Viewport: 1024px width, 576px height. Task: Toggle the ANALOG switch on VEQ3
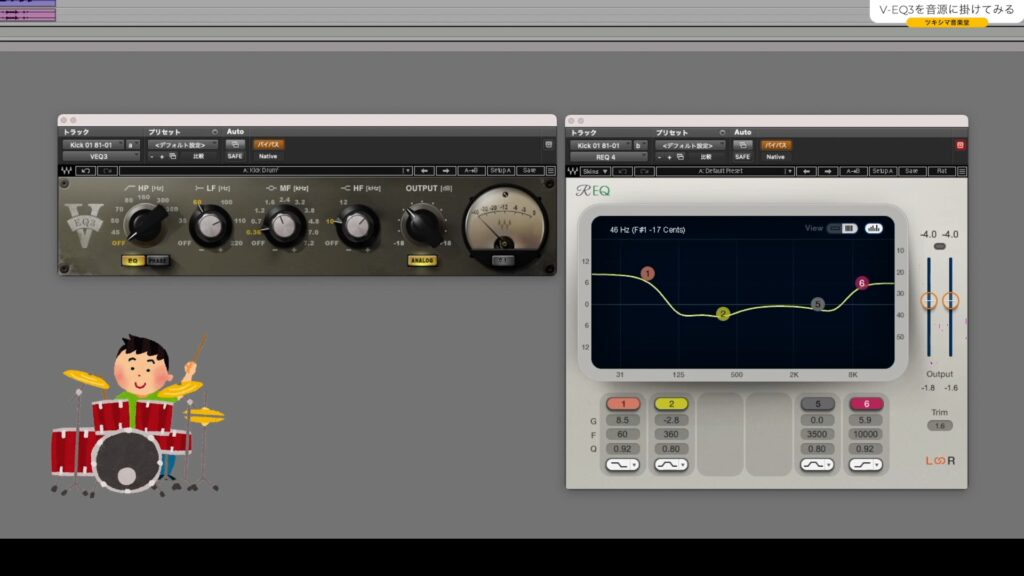[422, 260]
